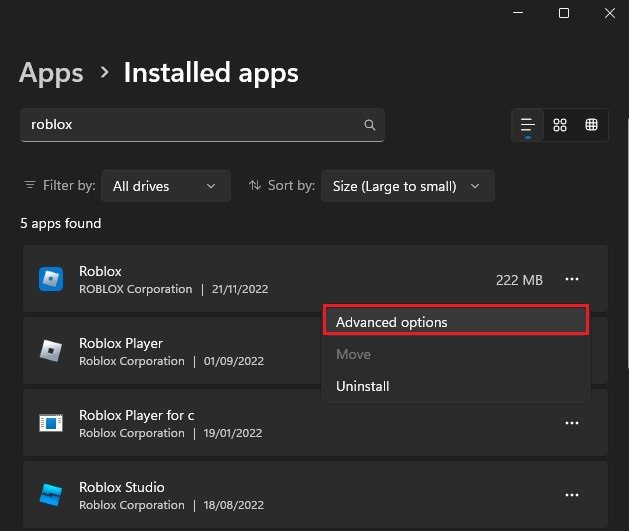The height and width of the screenshot is (531, 629).
Task: Choose Uninstall from the context menu
Action: (x=363, y=386)
